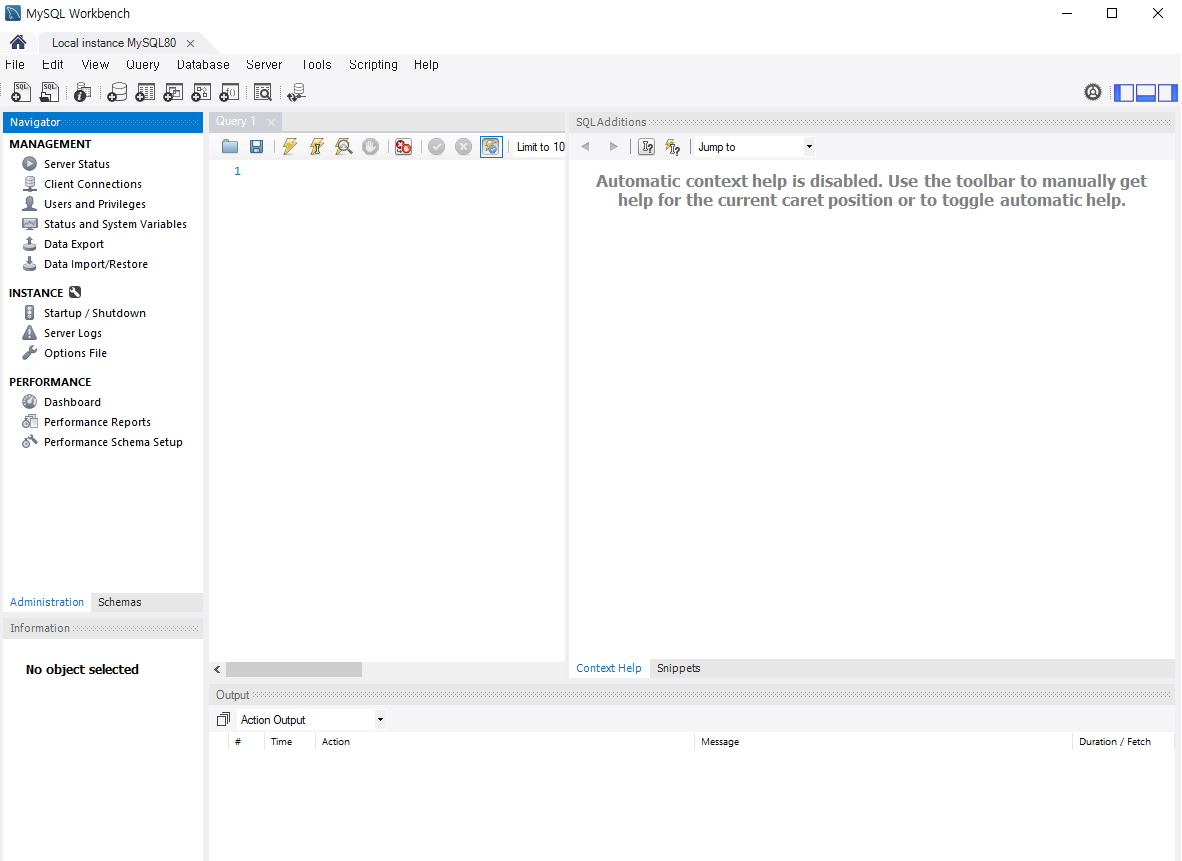Screen dimensions: 1182x861
Task: Commit transaction checkmark icon
Action: point(436,146)
